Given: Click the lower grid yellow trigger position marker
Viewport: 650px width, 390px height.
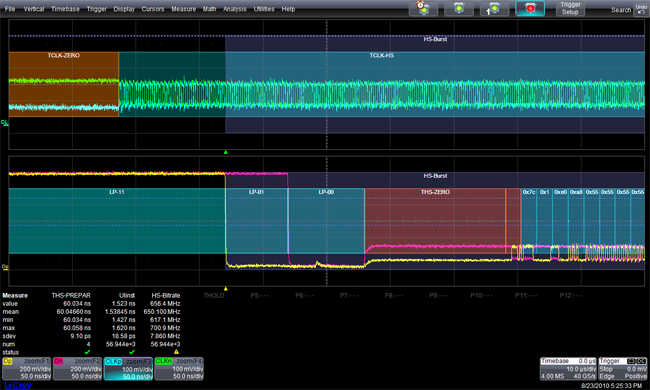Looking at the screenshot, I should click(226, 288).
